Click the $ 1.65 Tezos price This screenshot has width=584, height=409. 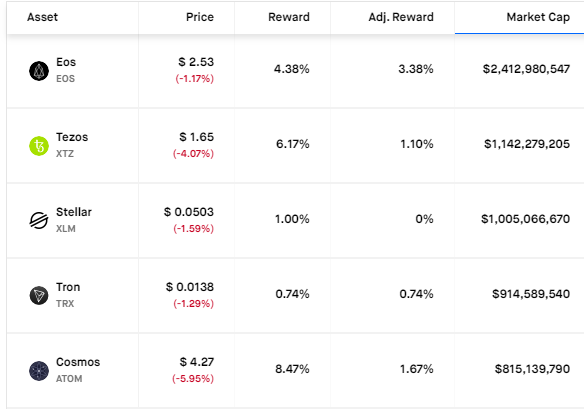(196, 137)
